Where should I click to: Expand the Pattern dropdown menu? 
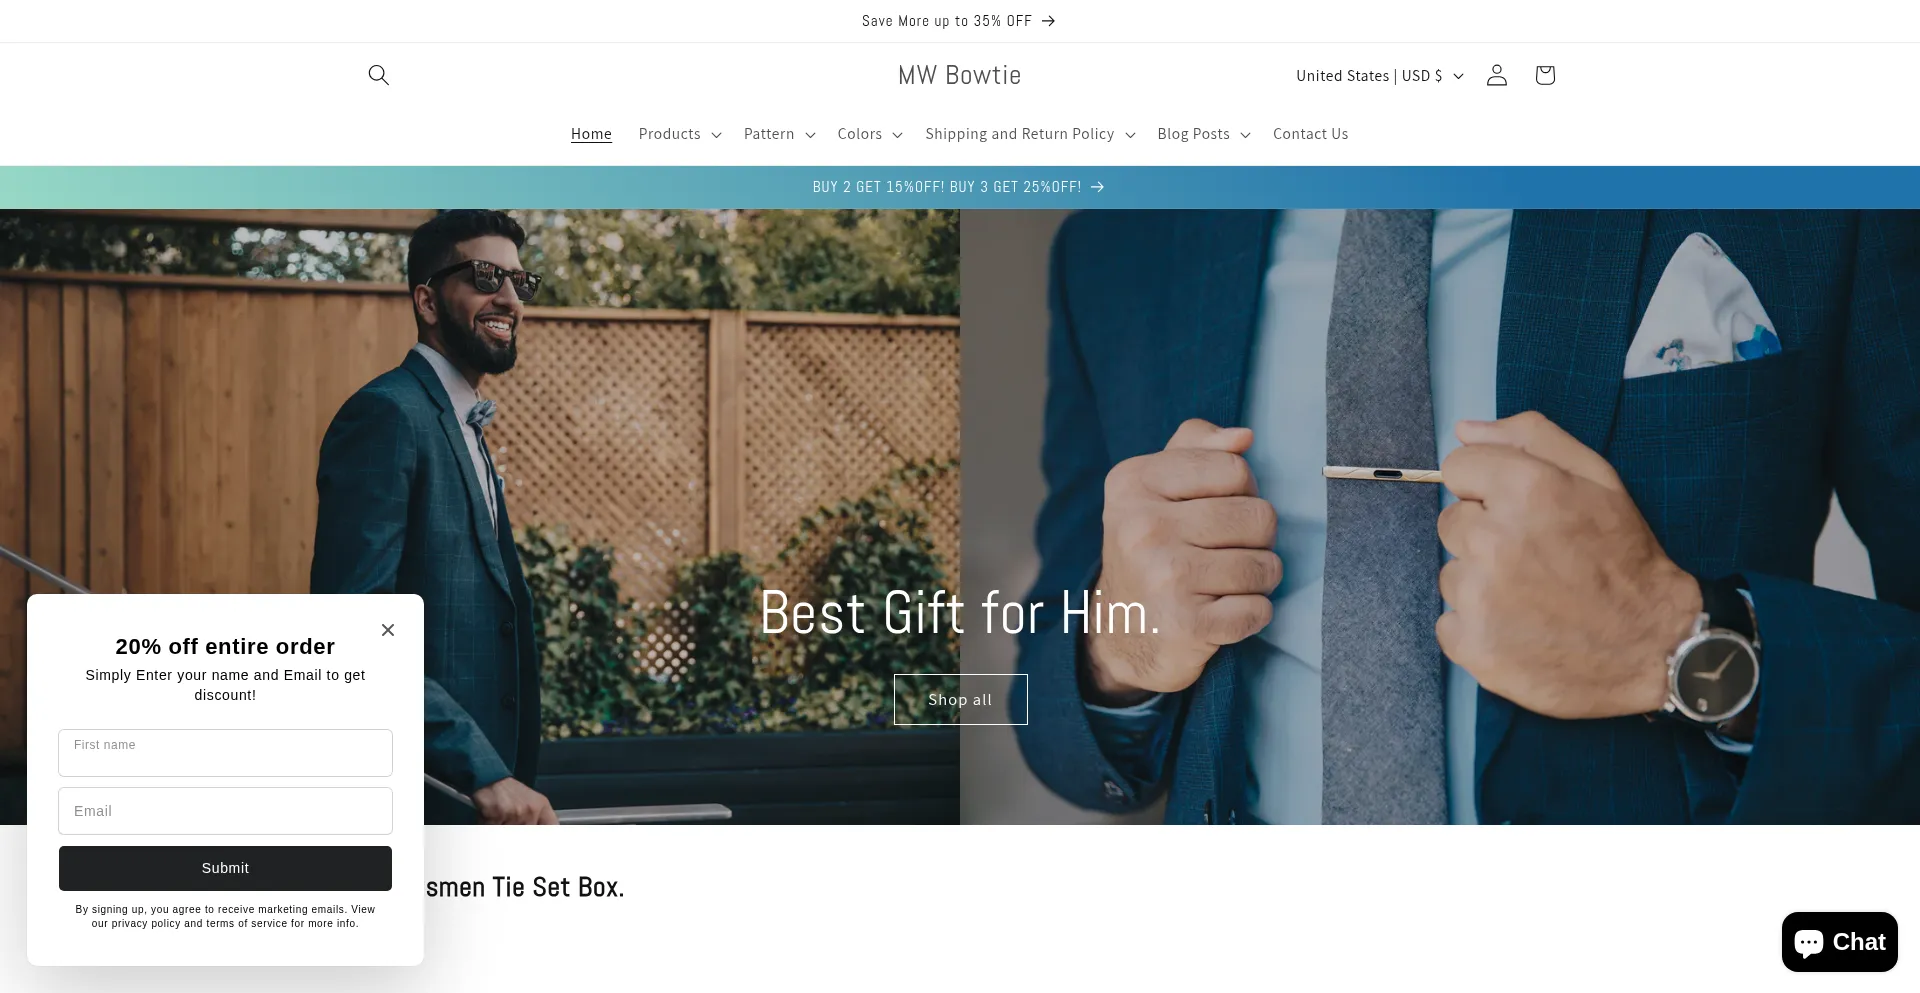[779, 134]
